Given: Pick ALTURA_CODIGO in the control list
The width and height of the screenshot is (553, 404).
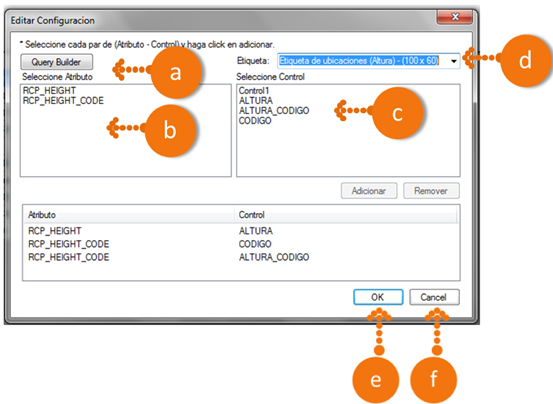Looking at the screenshot, I should pos(274,111).
